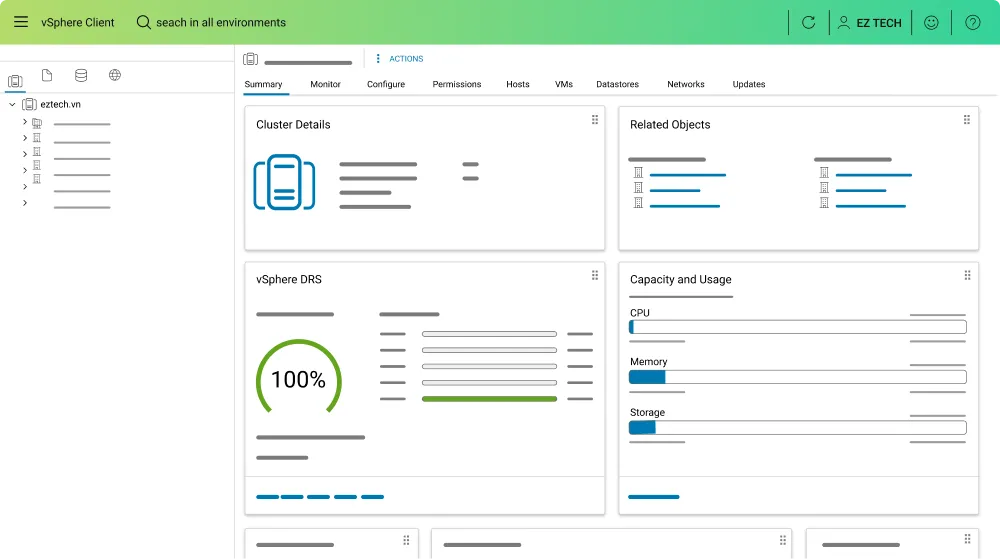This screenshot has width=1000, height=559.
Task: Switch to the Monitor tab
Action: (x=325, y=84)
